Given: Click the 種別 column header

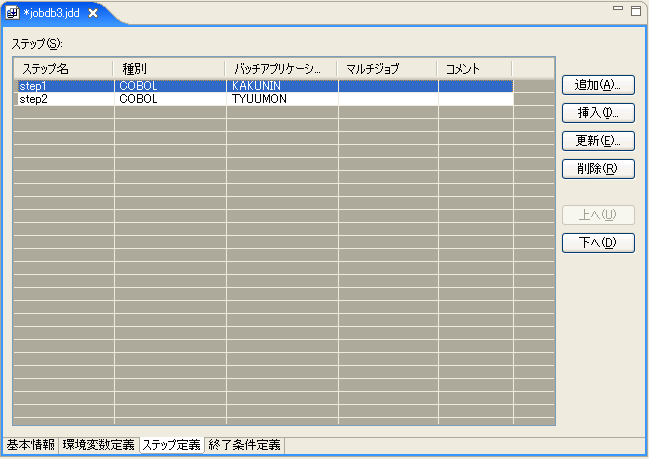Looking at the screenshot, I should (x=169, y=69).
